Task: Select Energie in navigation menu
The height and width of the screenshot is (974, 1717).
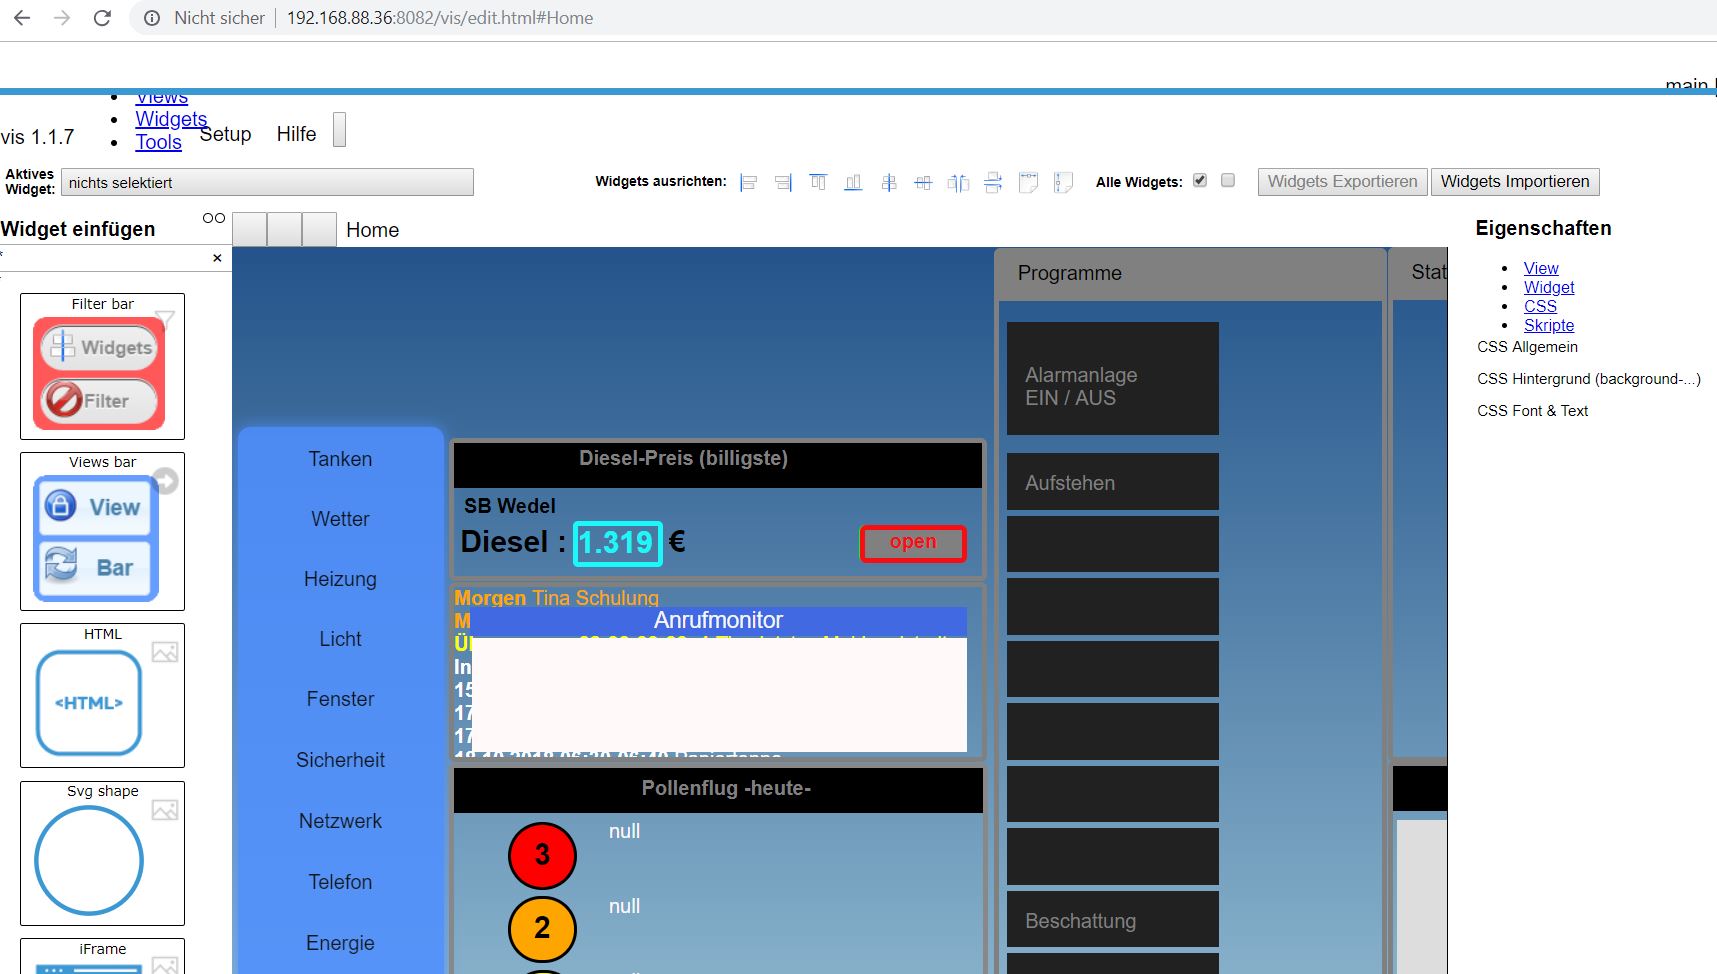Action: coord(340,943)
